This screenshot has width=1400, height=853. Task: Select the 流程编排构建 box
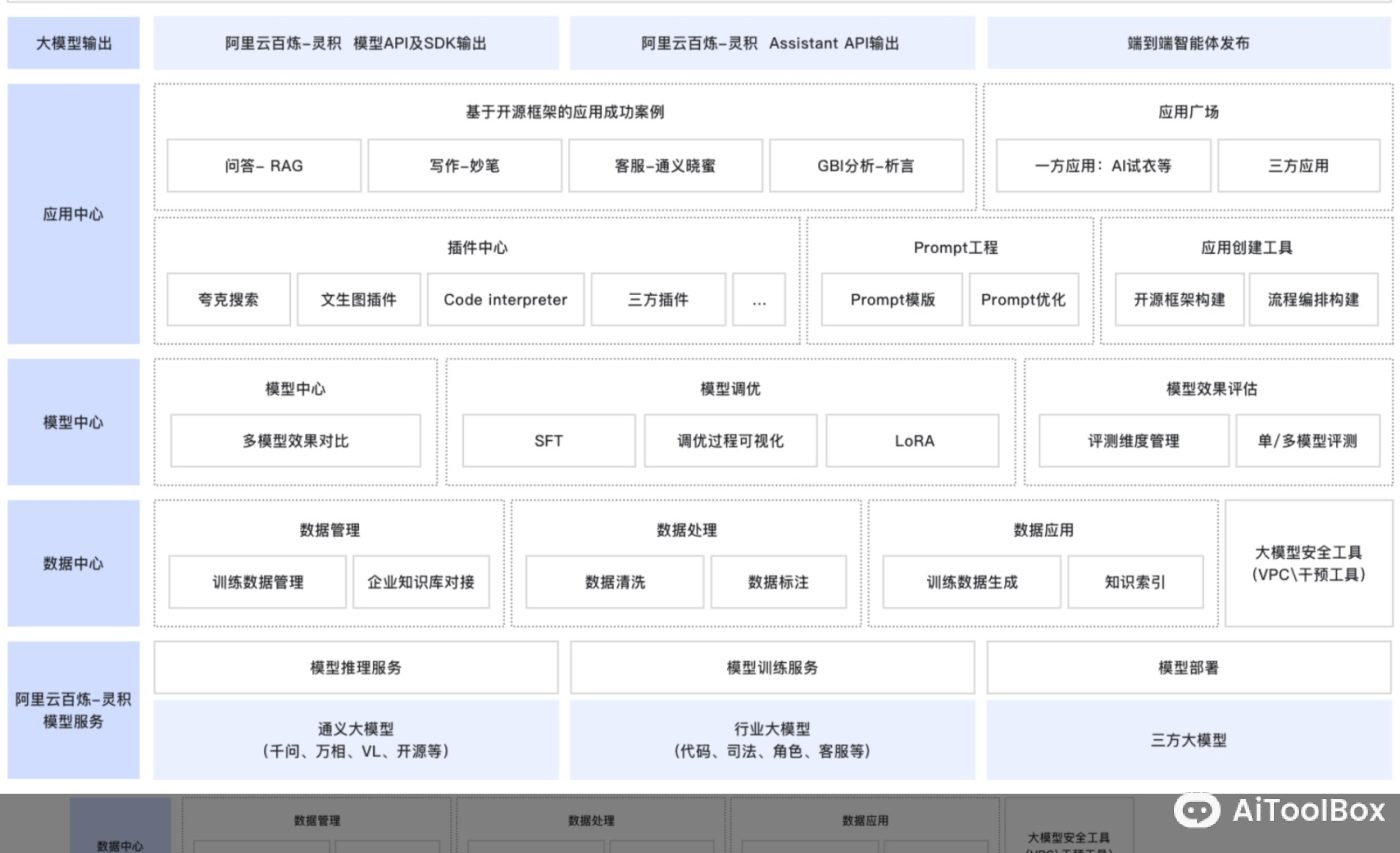click(1314, 299)
